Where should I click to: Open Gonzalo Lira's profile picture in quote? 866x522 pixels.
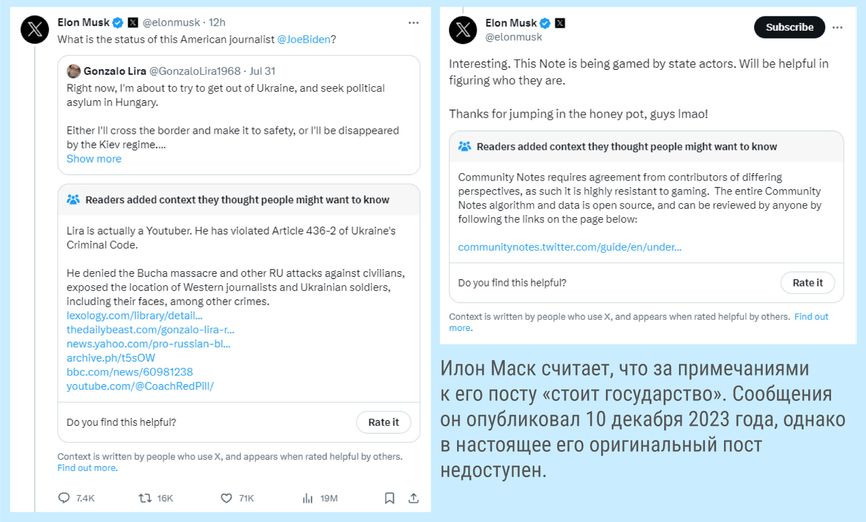pos(73,71)
